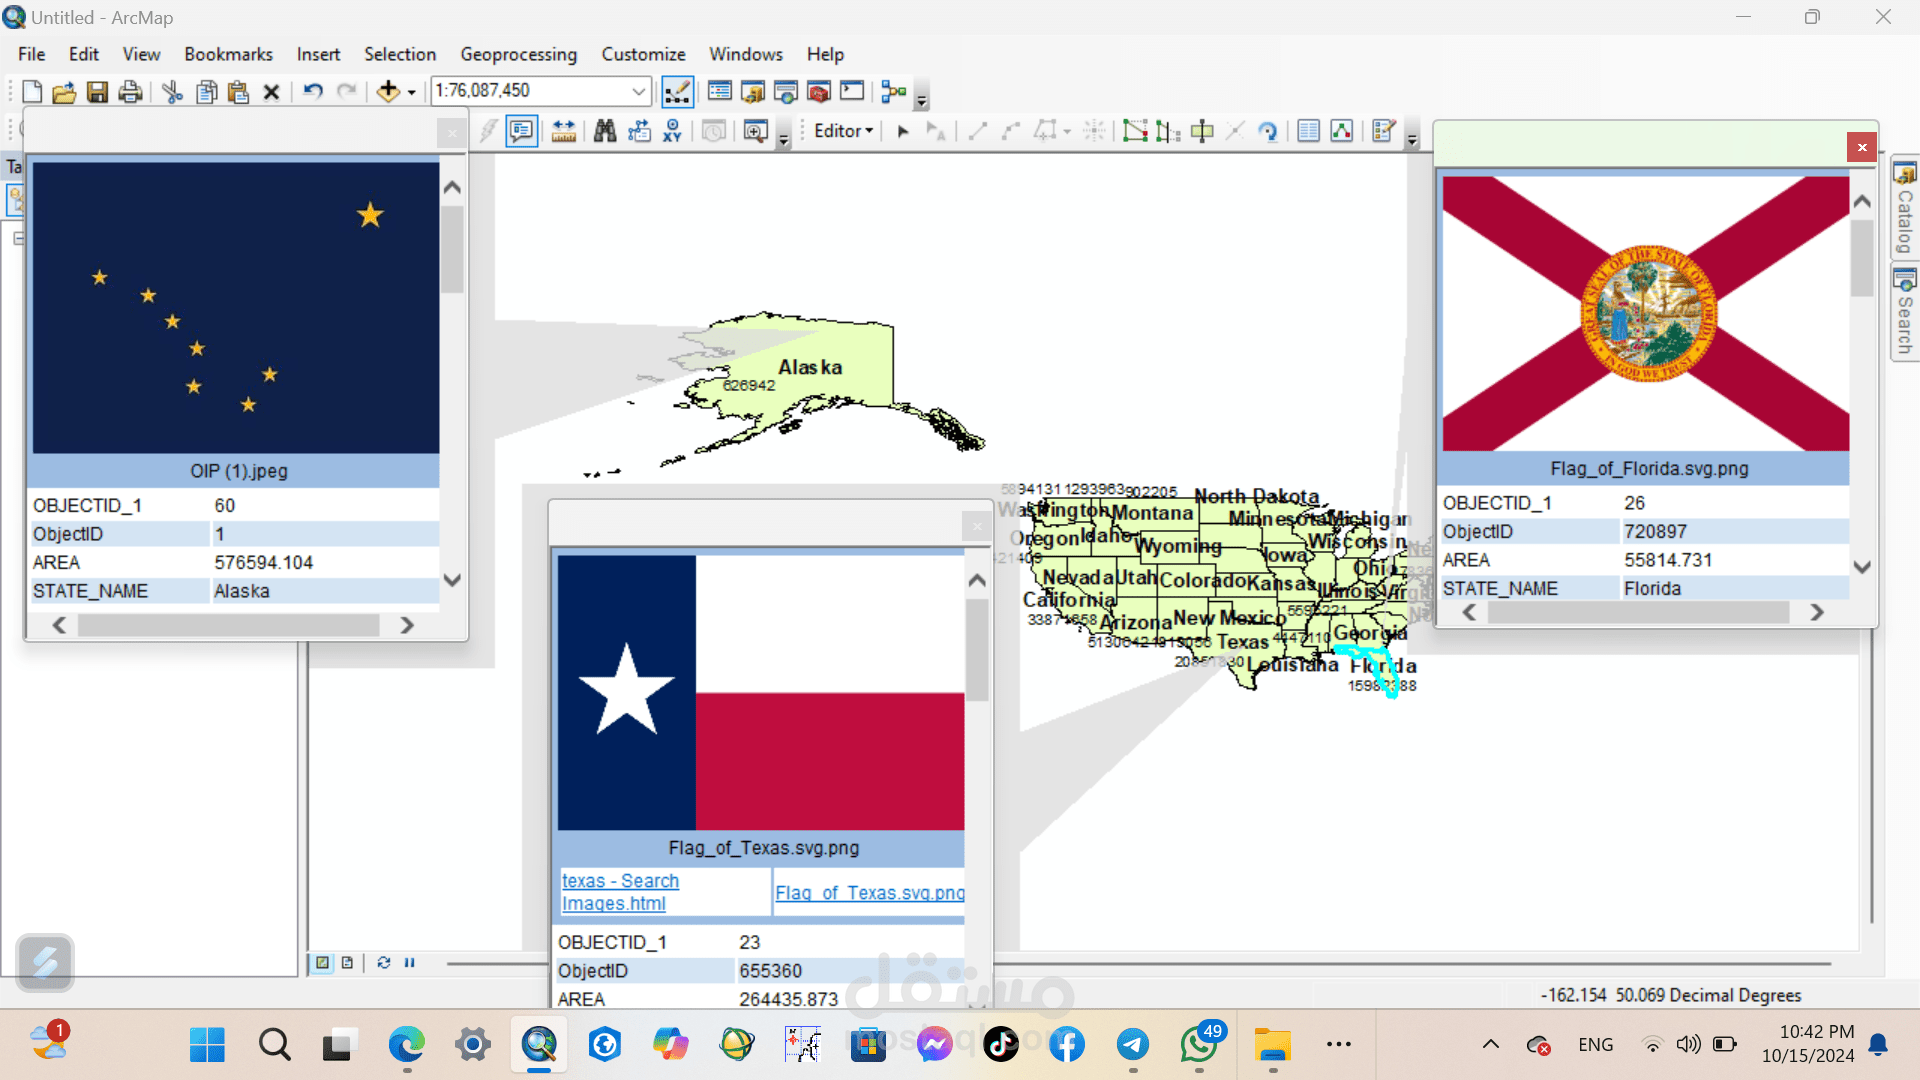Expand the Editor dropdown menu
The image size is (1920, 1080).
tap(843, 131)
